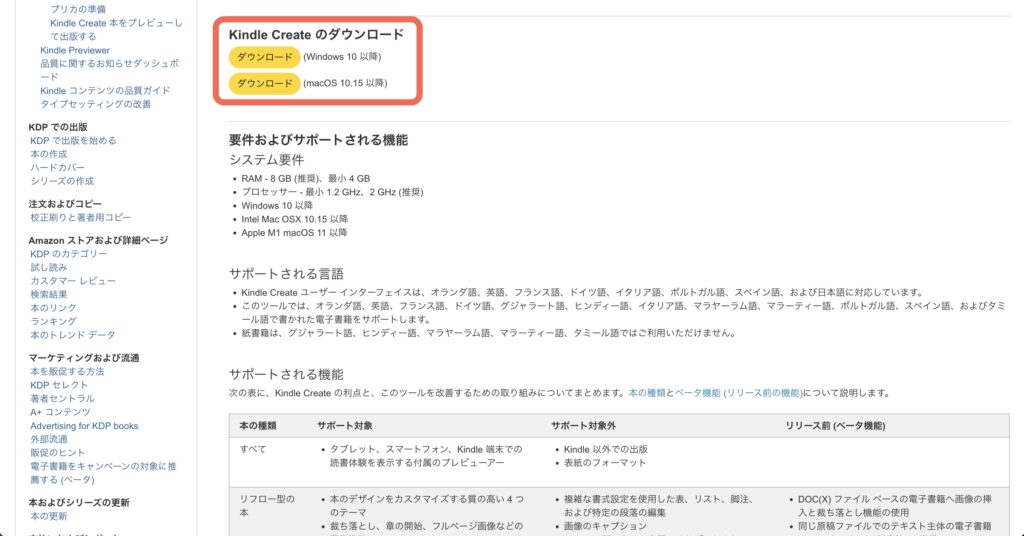Click プロセッサー 最小 1.2 GHz line
Image resolution: width=1024 pixels, height=536 pixels.
pos(332,192)
